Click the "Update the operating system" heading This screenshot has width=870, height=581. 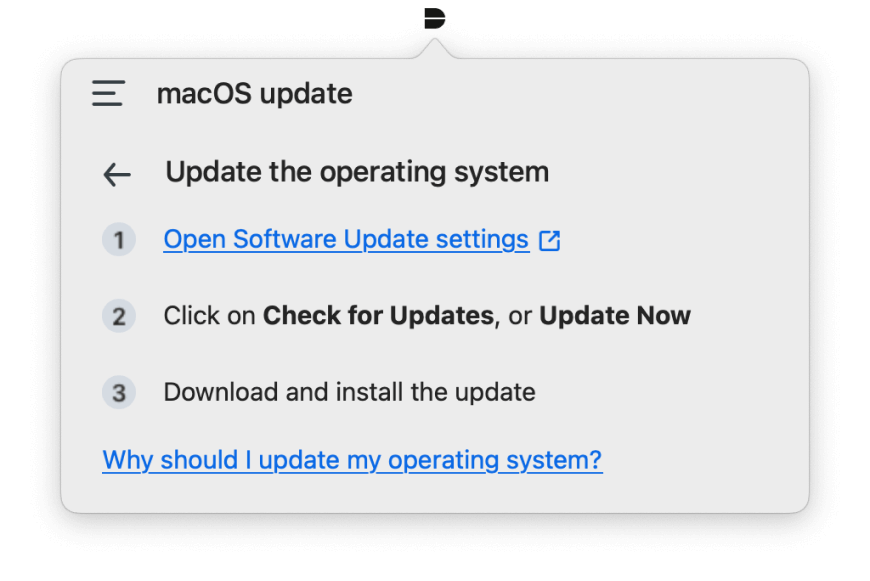pos(357,172)
